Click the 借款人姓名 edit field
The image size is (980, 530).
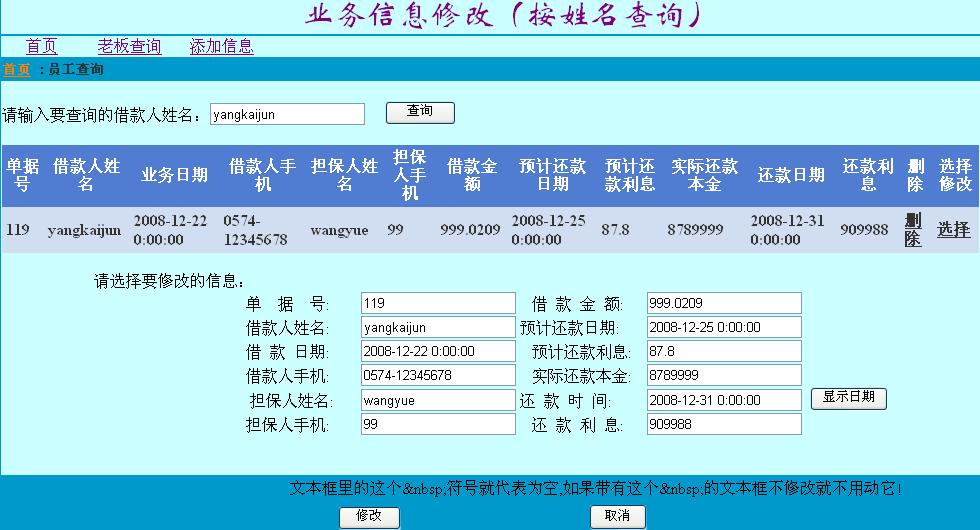(437, 327)
